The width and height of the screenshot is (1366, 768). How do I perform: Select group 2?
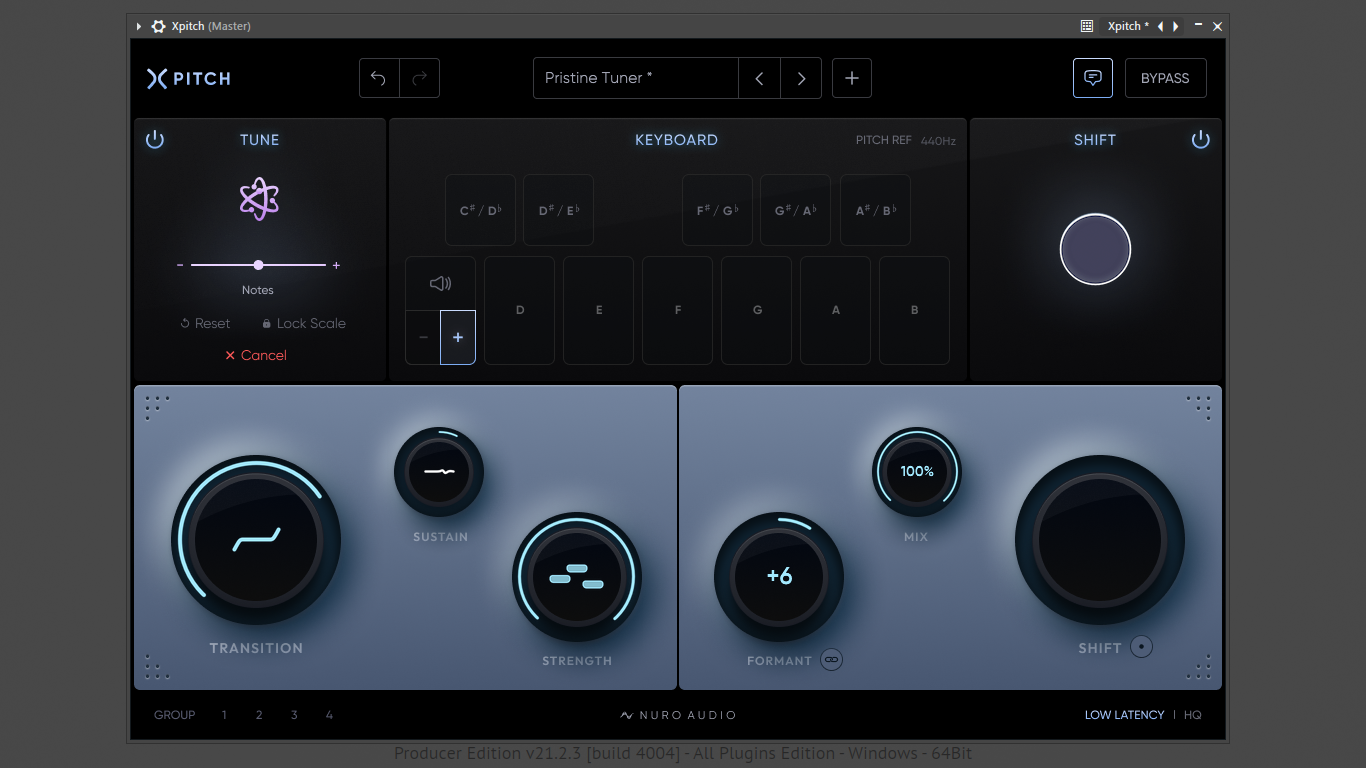(x=259, y=715)
